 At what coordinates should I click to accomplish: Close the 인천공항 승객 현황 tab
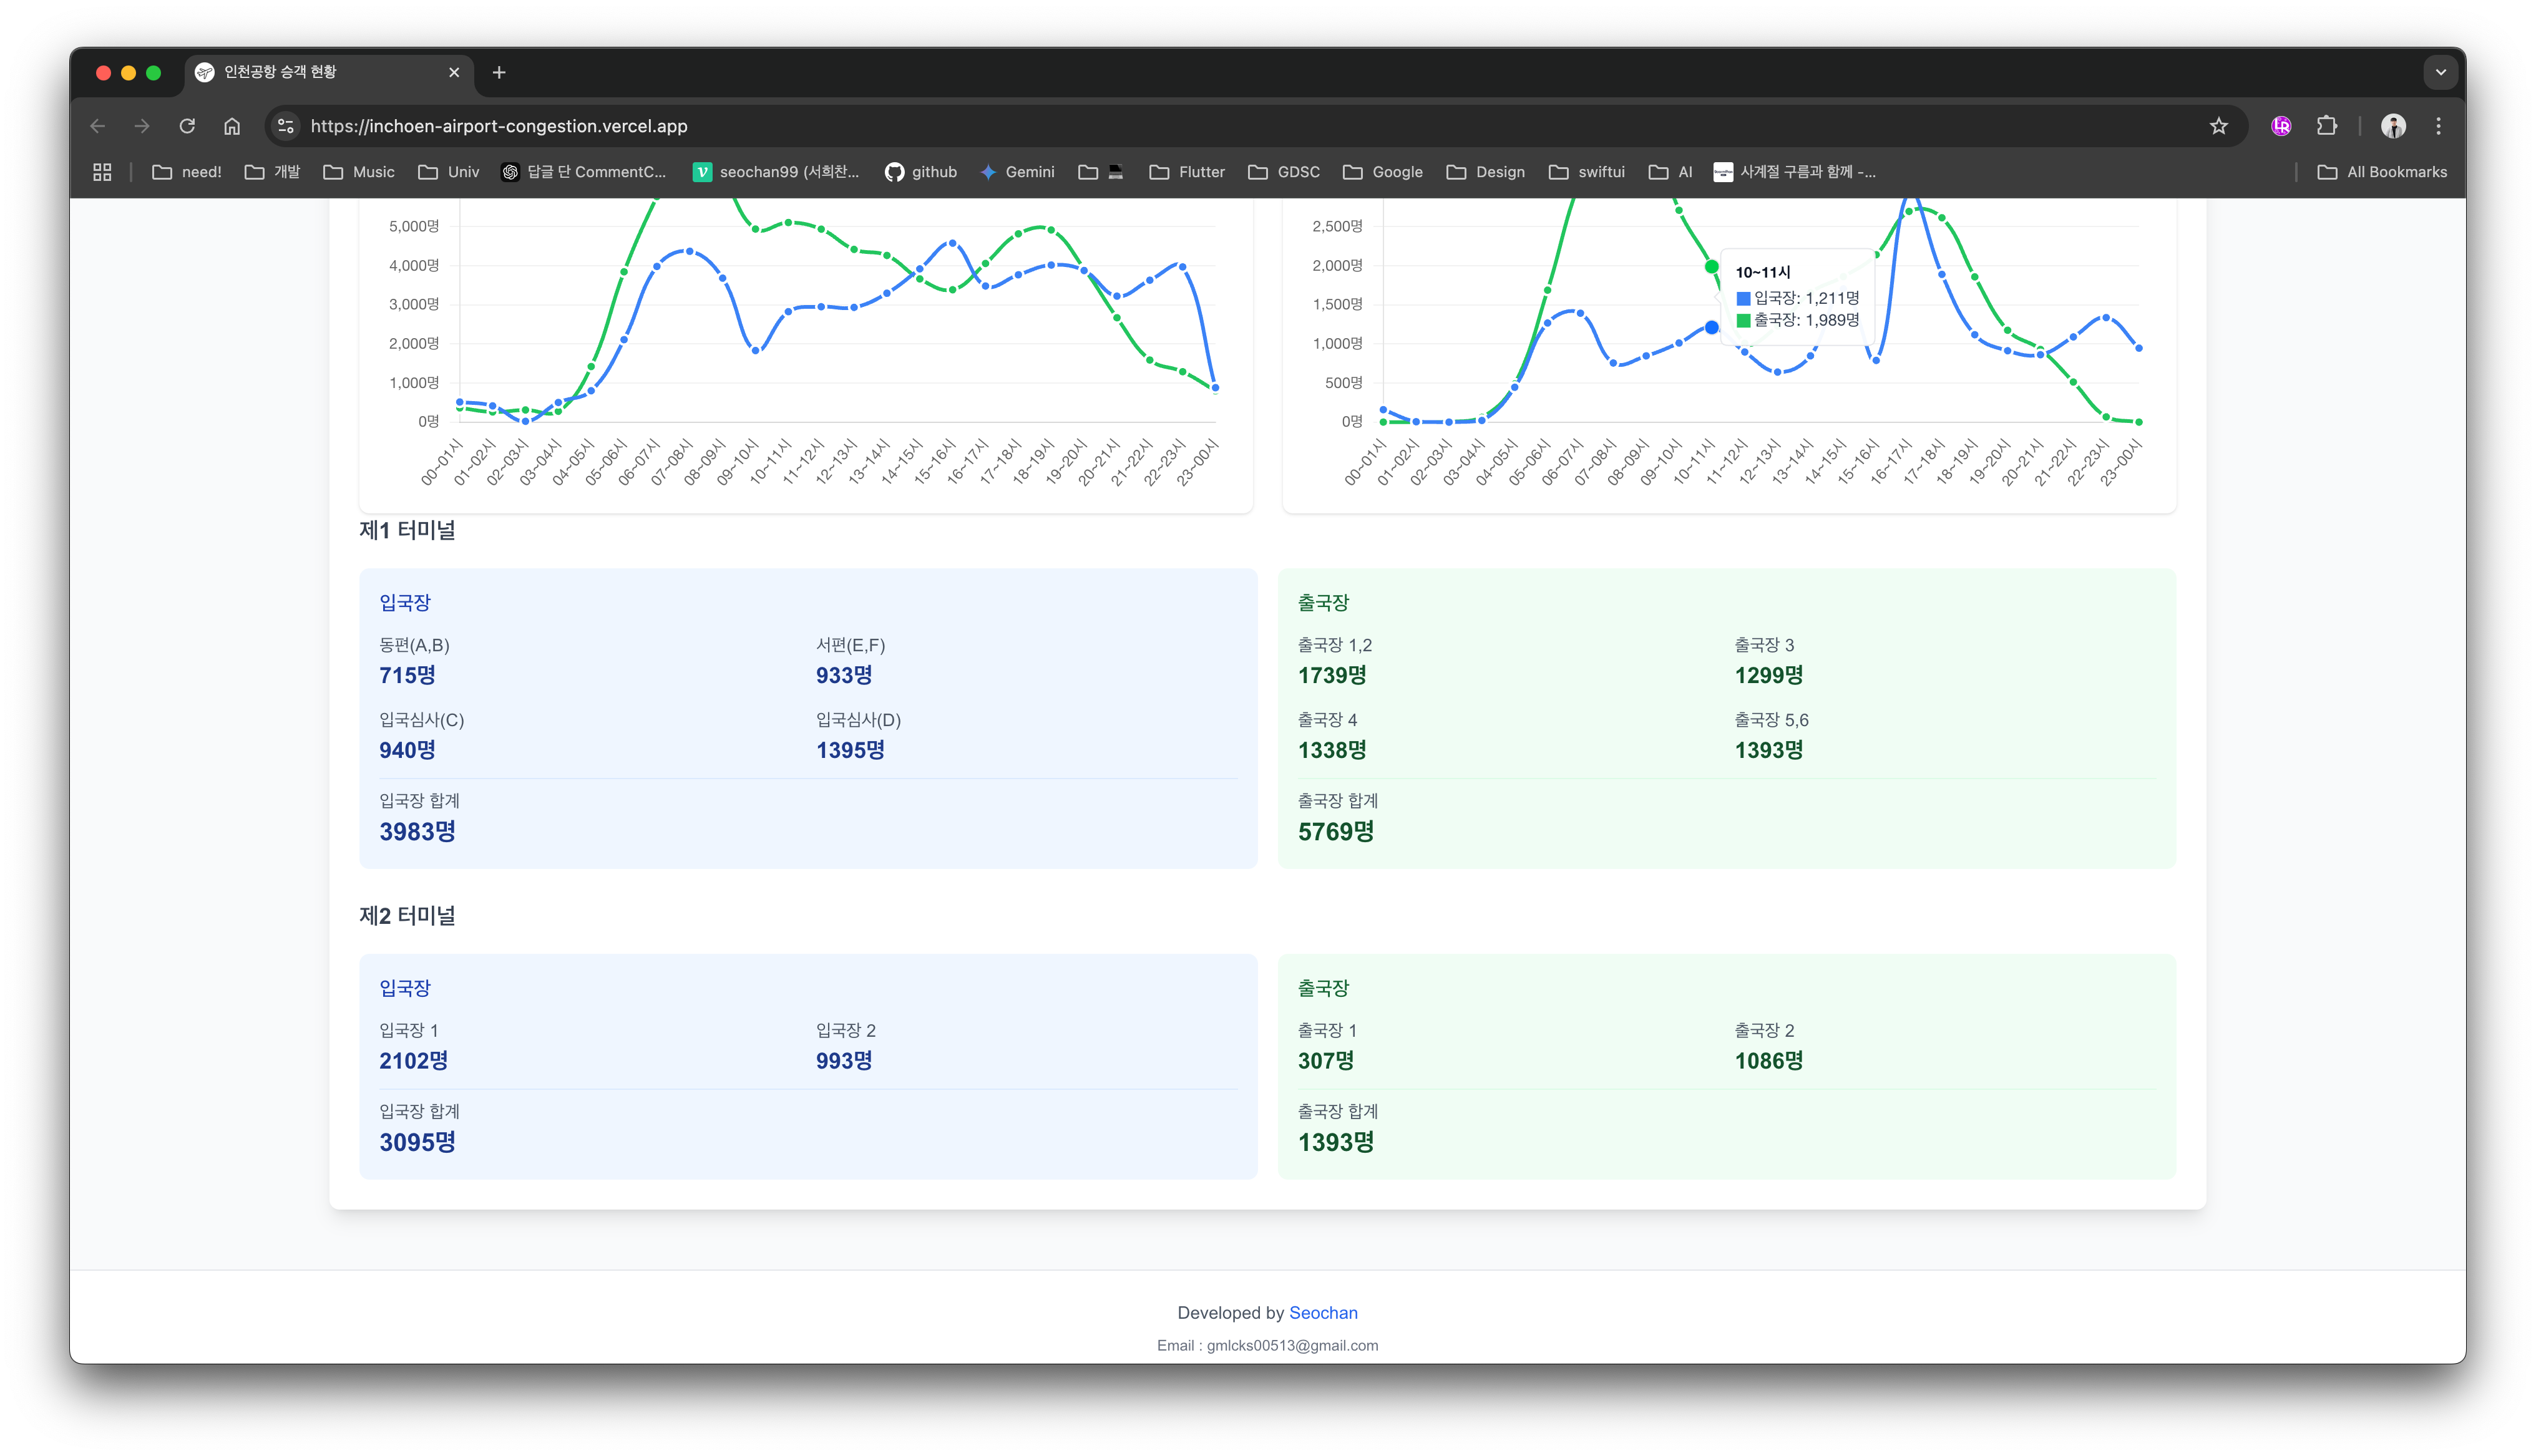[x=454, y=72]
